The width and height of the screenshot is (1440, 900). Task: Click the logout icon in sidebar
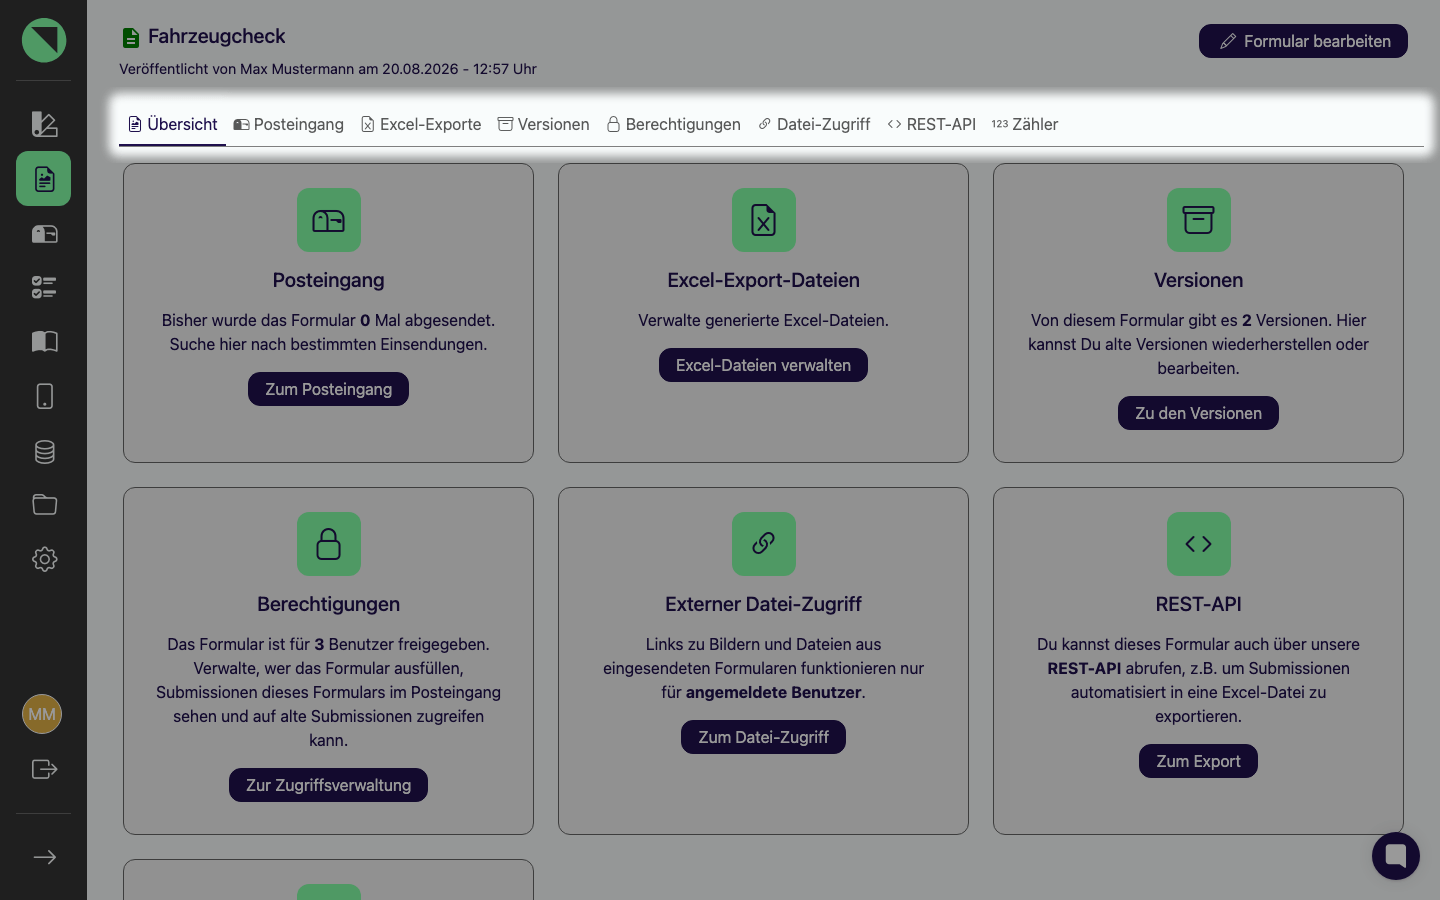[x=44, y=769]
